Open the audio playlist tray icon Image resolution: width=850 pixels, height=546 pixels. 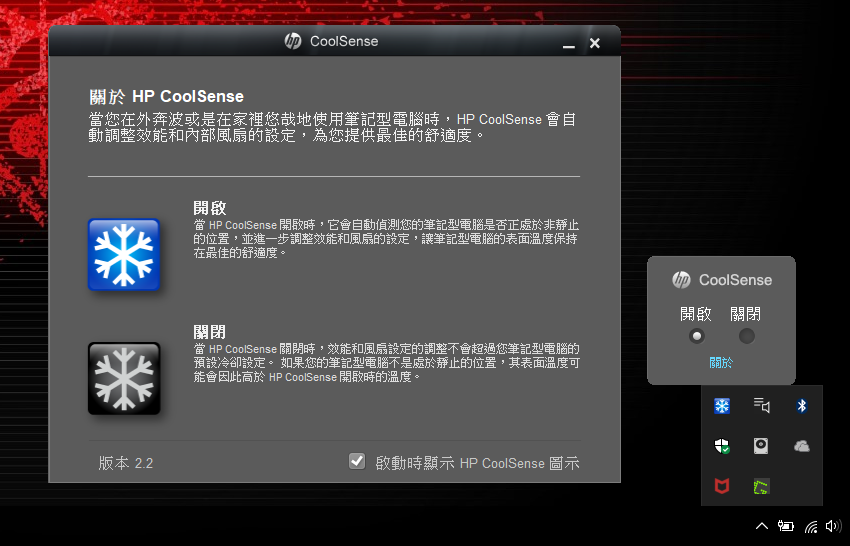point(761,405)
